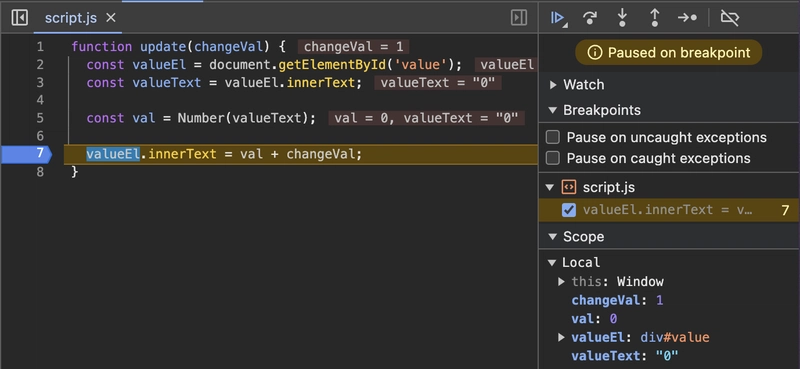
Task: Step out of current function
Action: 655,18
